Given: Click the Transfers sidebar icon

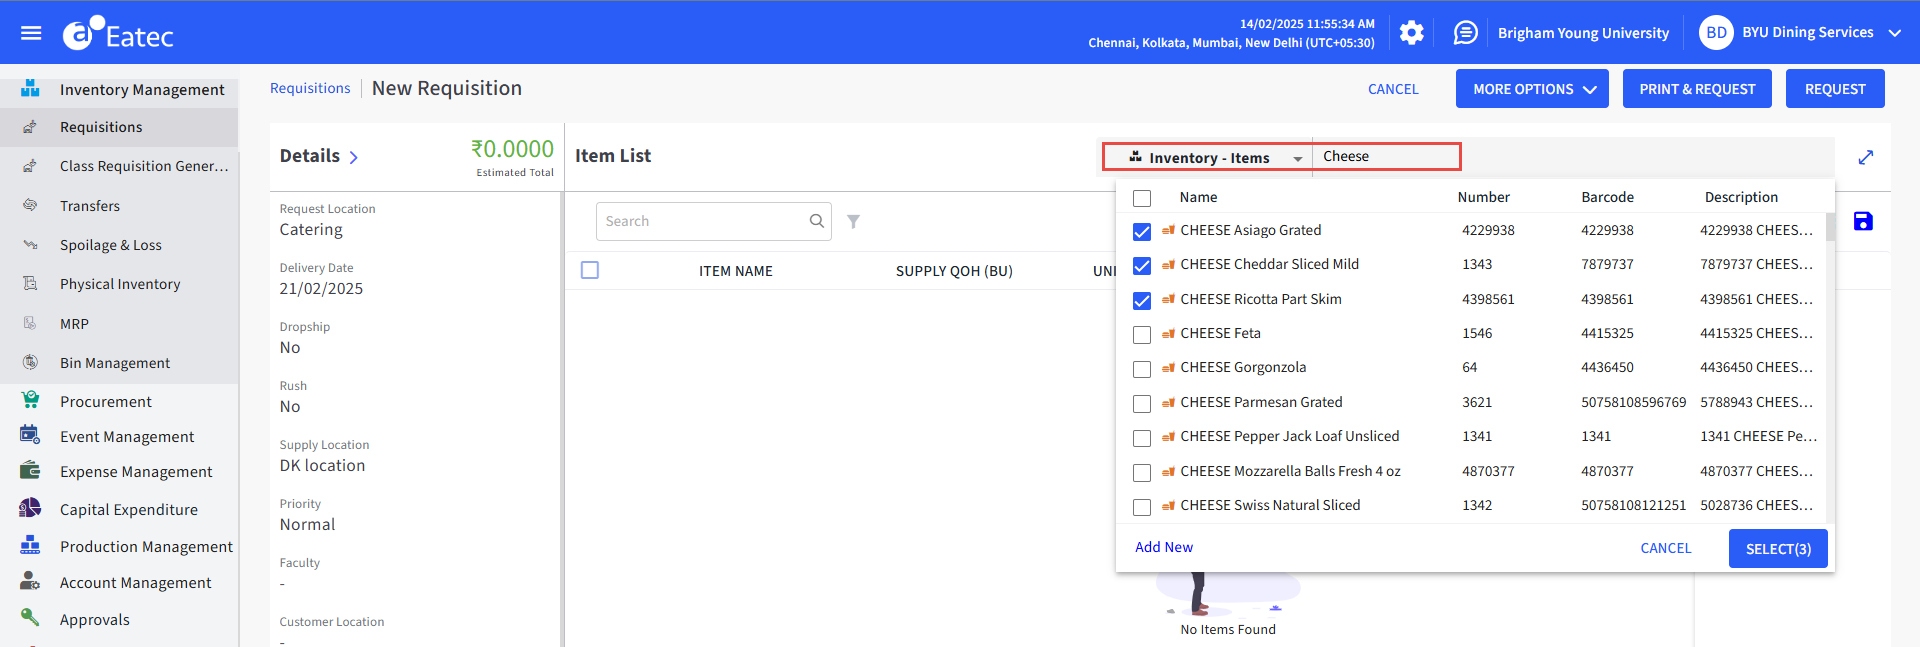Looking at the screenshot, I should pyautogui.click(x=31, y=205).
